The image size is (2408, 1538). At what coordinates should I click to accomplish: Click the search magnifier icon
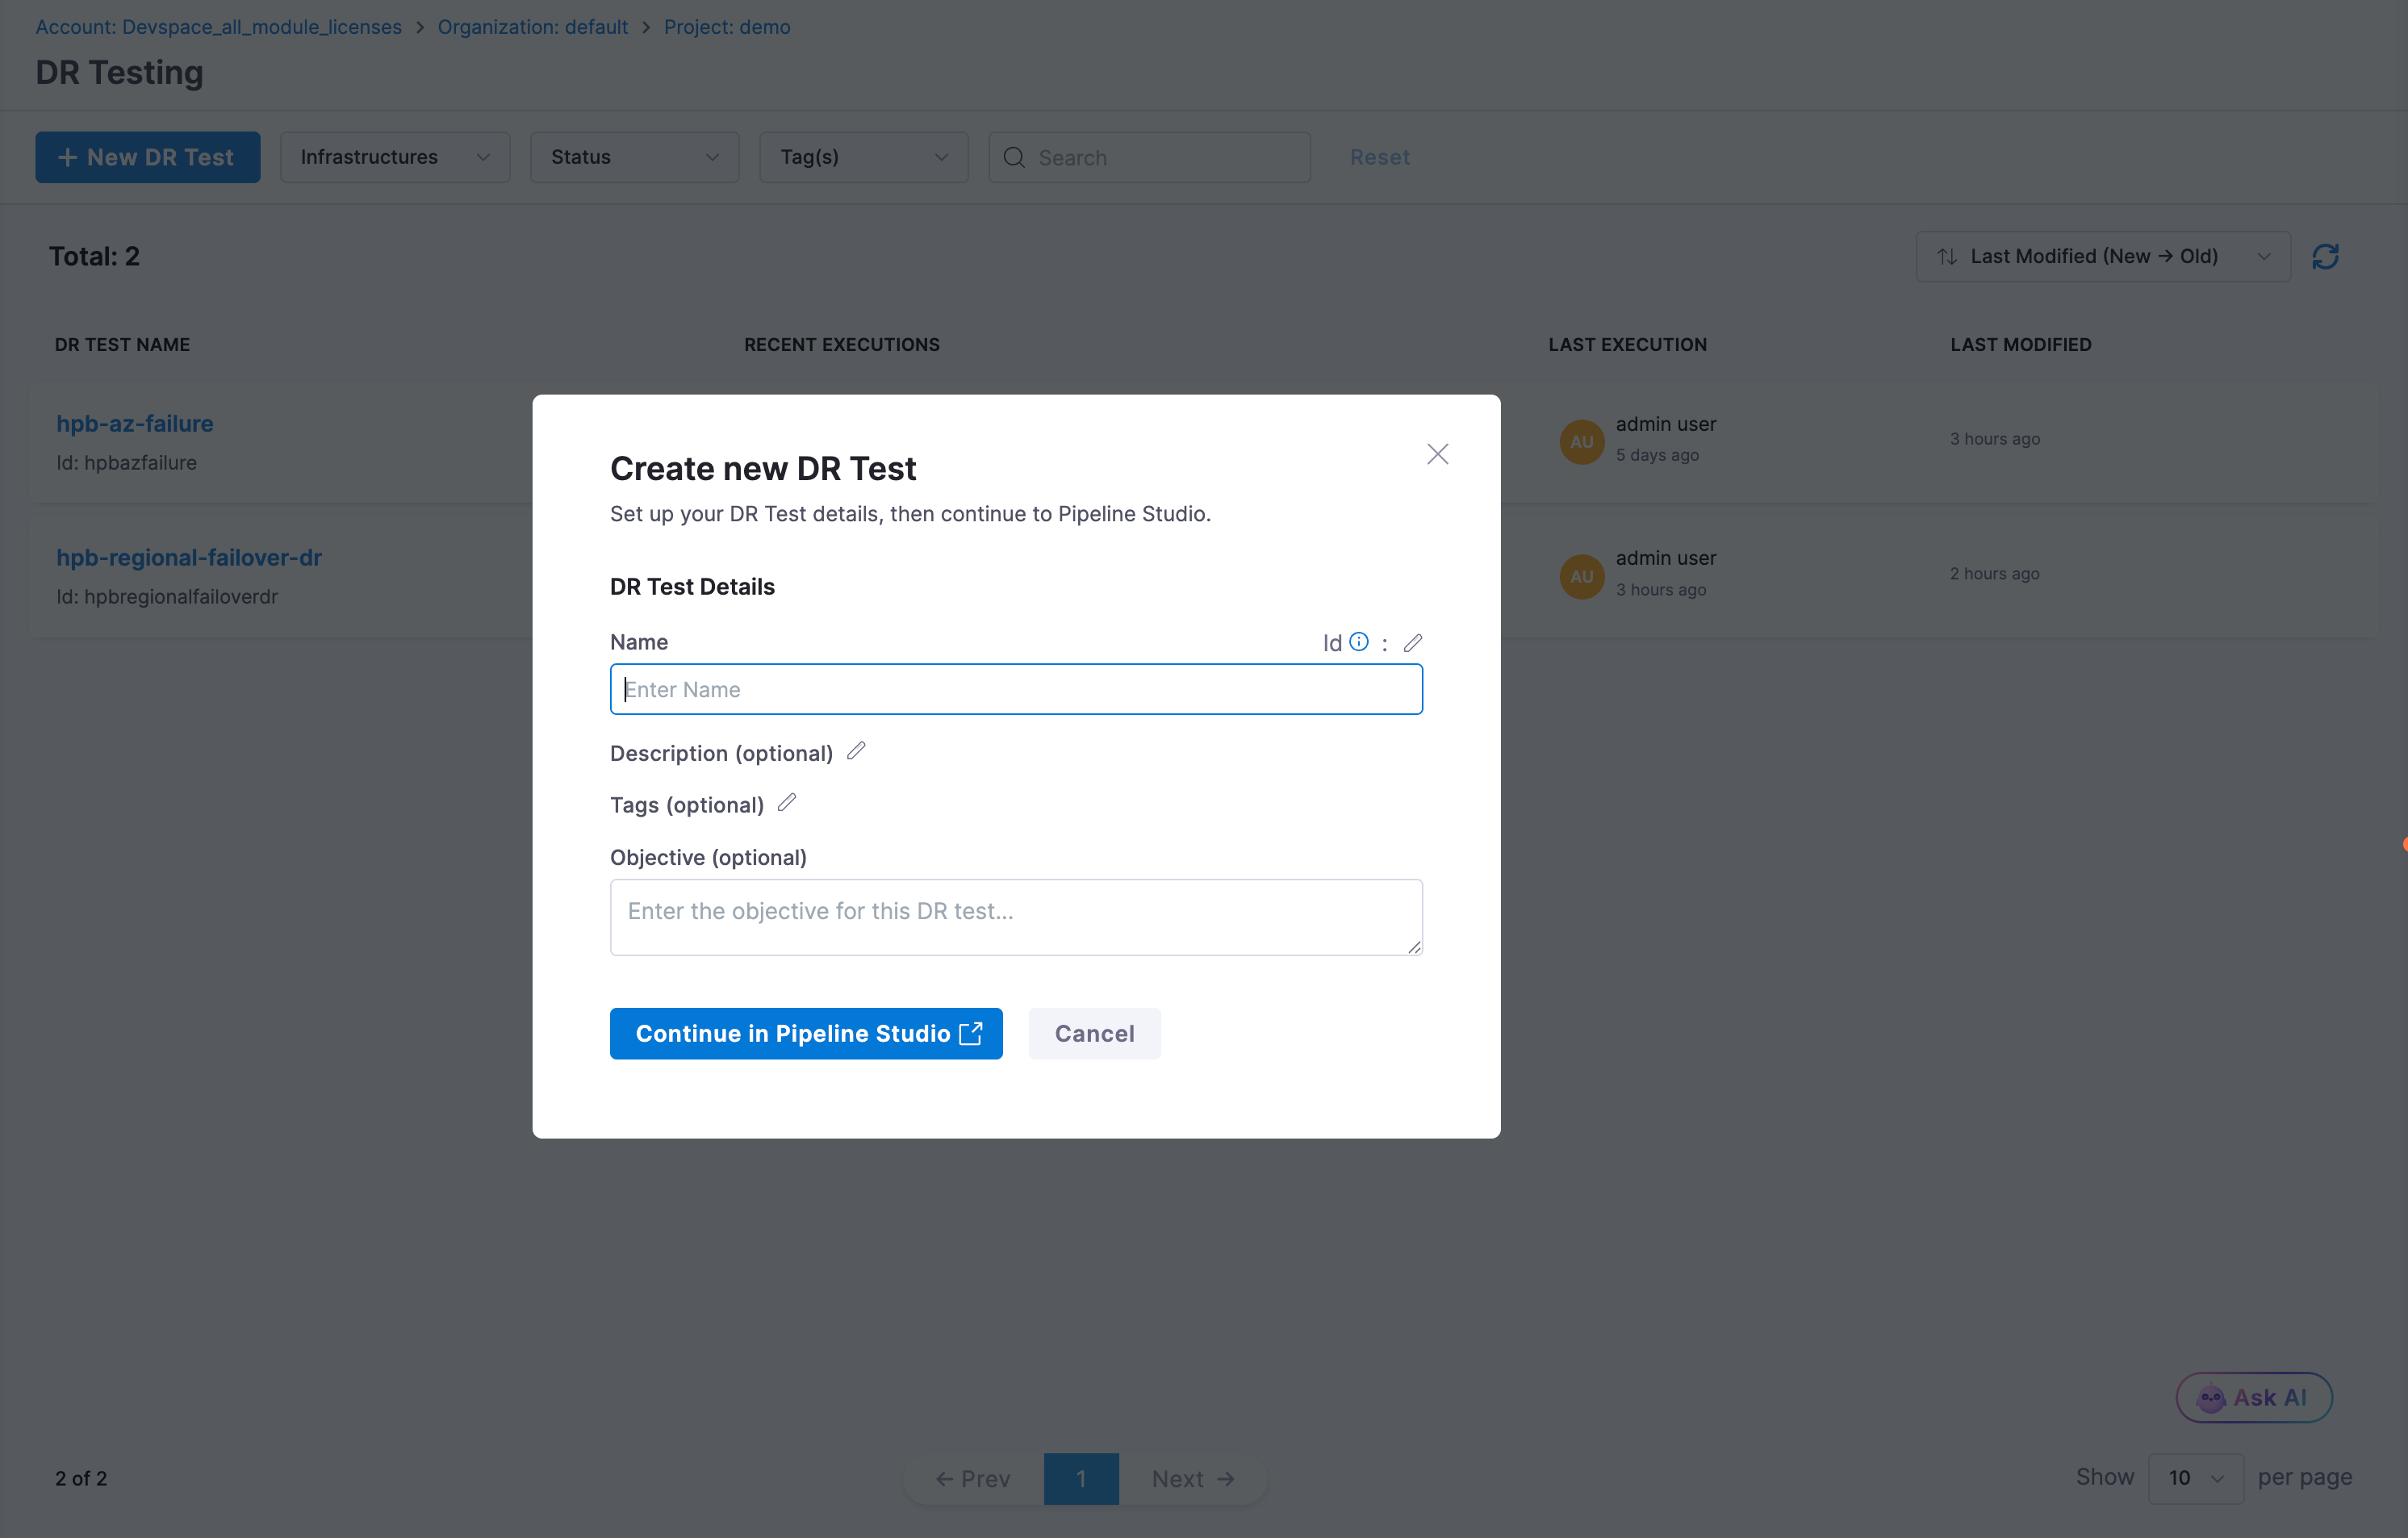(x=1014, y=158)
